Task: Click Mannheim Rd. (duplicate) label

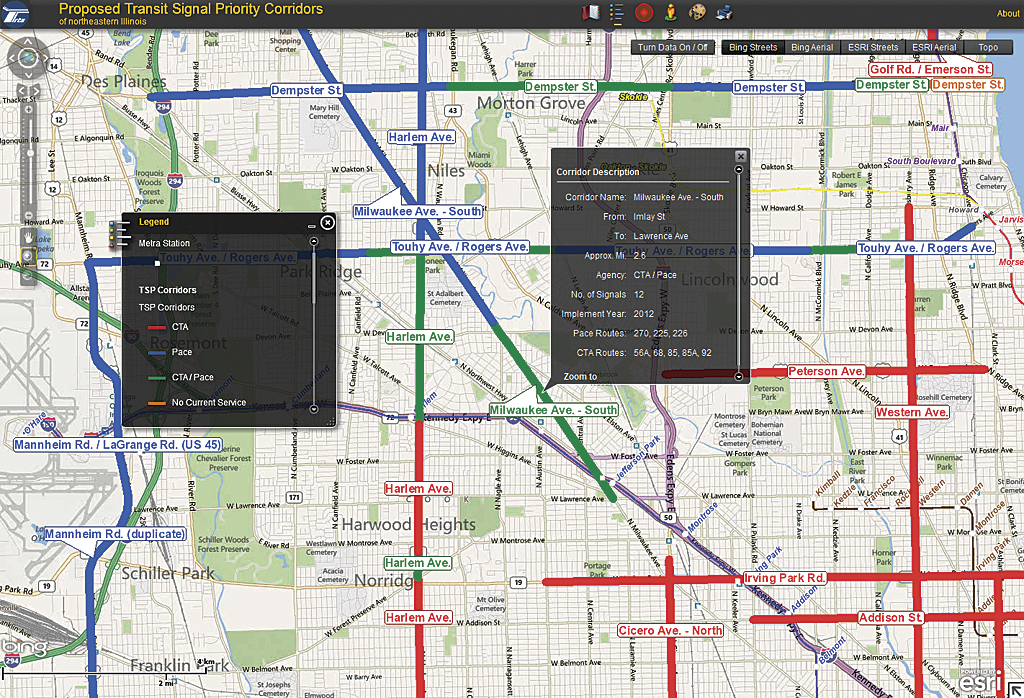Action: (115, 533)
